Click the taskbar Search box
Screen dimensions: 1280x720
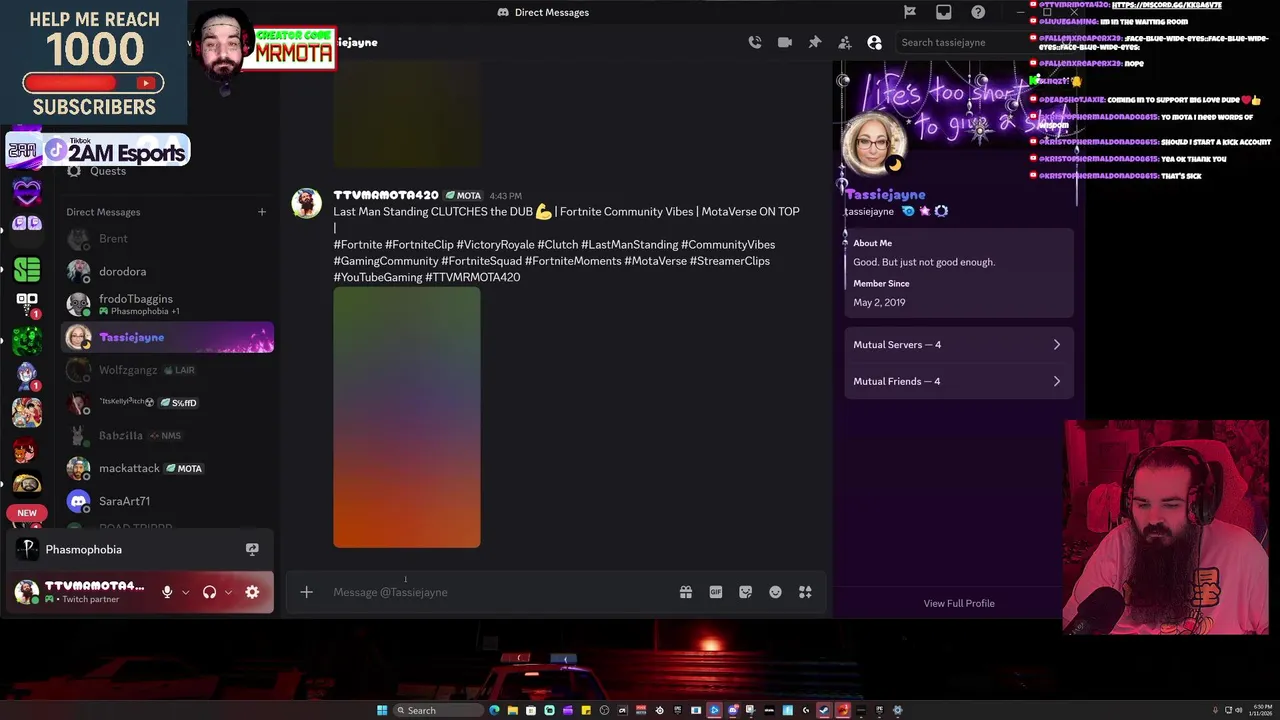439,711
